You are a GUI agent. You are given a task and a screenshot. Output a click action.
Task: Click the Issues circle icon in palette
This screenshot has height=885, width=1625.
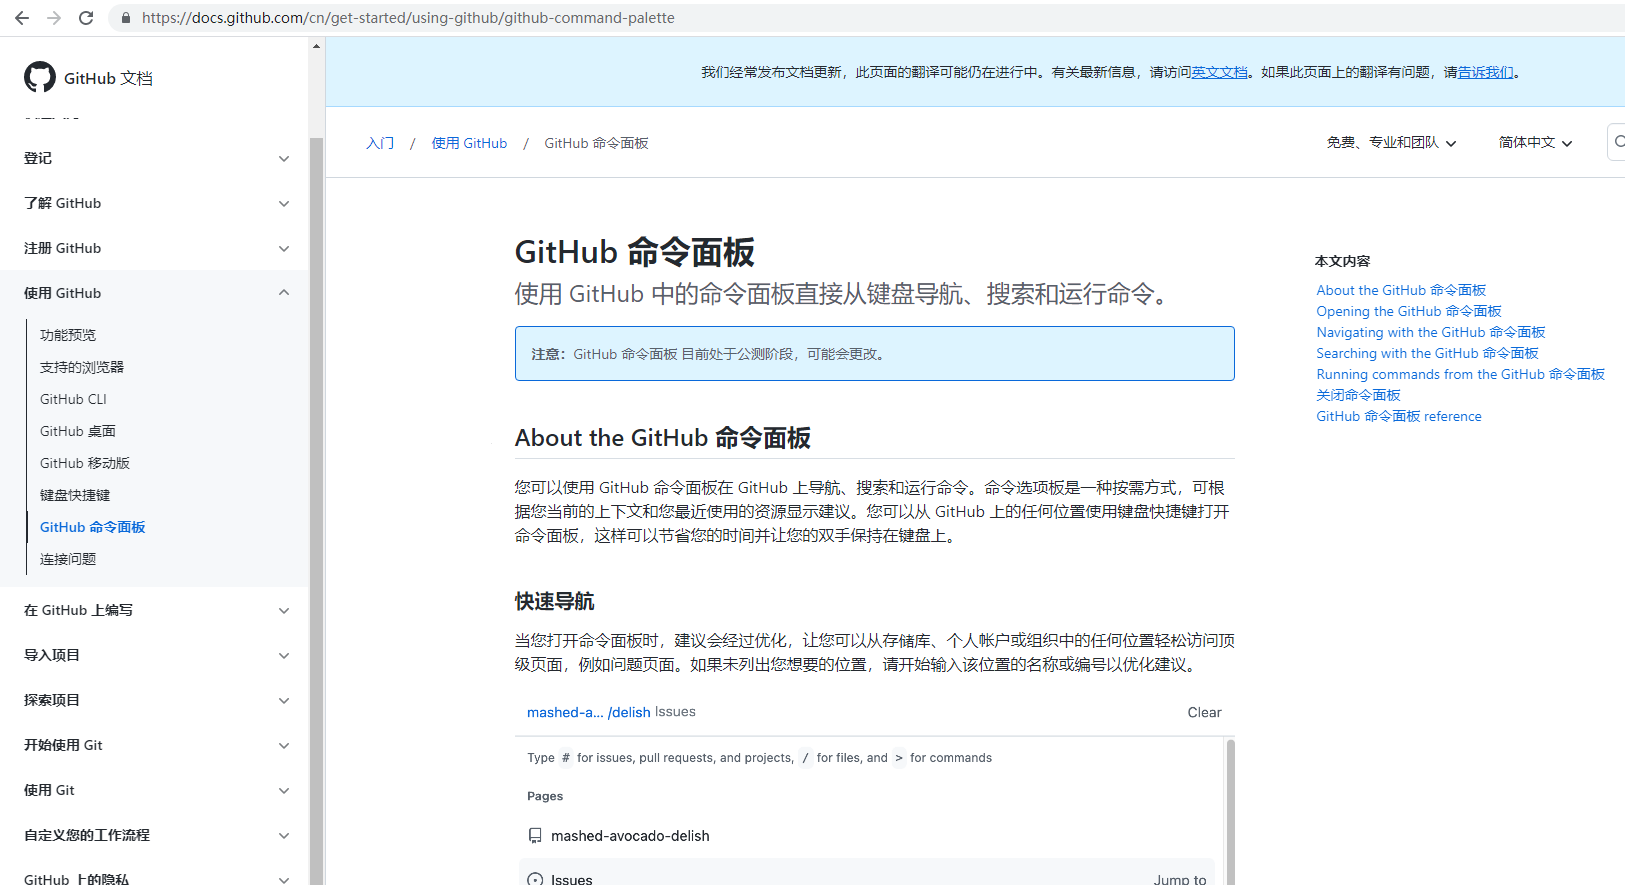(x=535, y=879)
